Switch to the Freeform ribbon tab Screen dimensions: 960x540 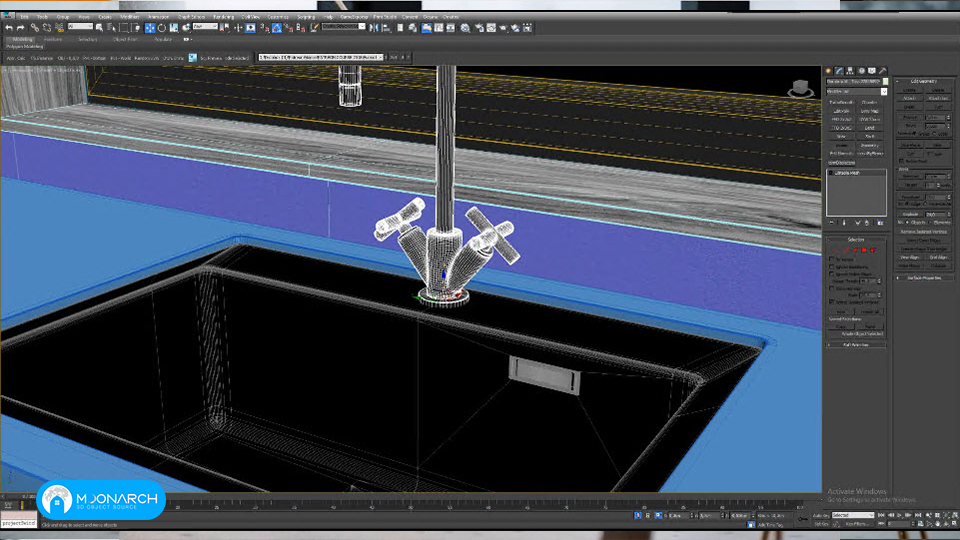pyautogui.click(x=53, y=39)
